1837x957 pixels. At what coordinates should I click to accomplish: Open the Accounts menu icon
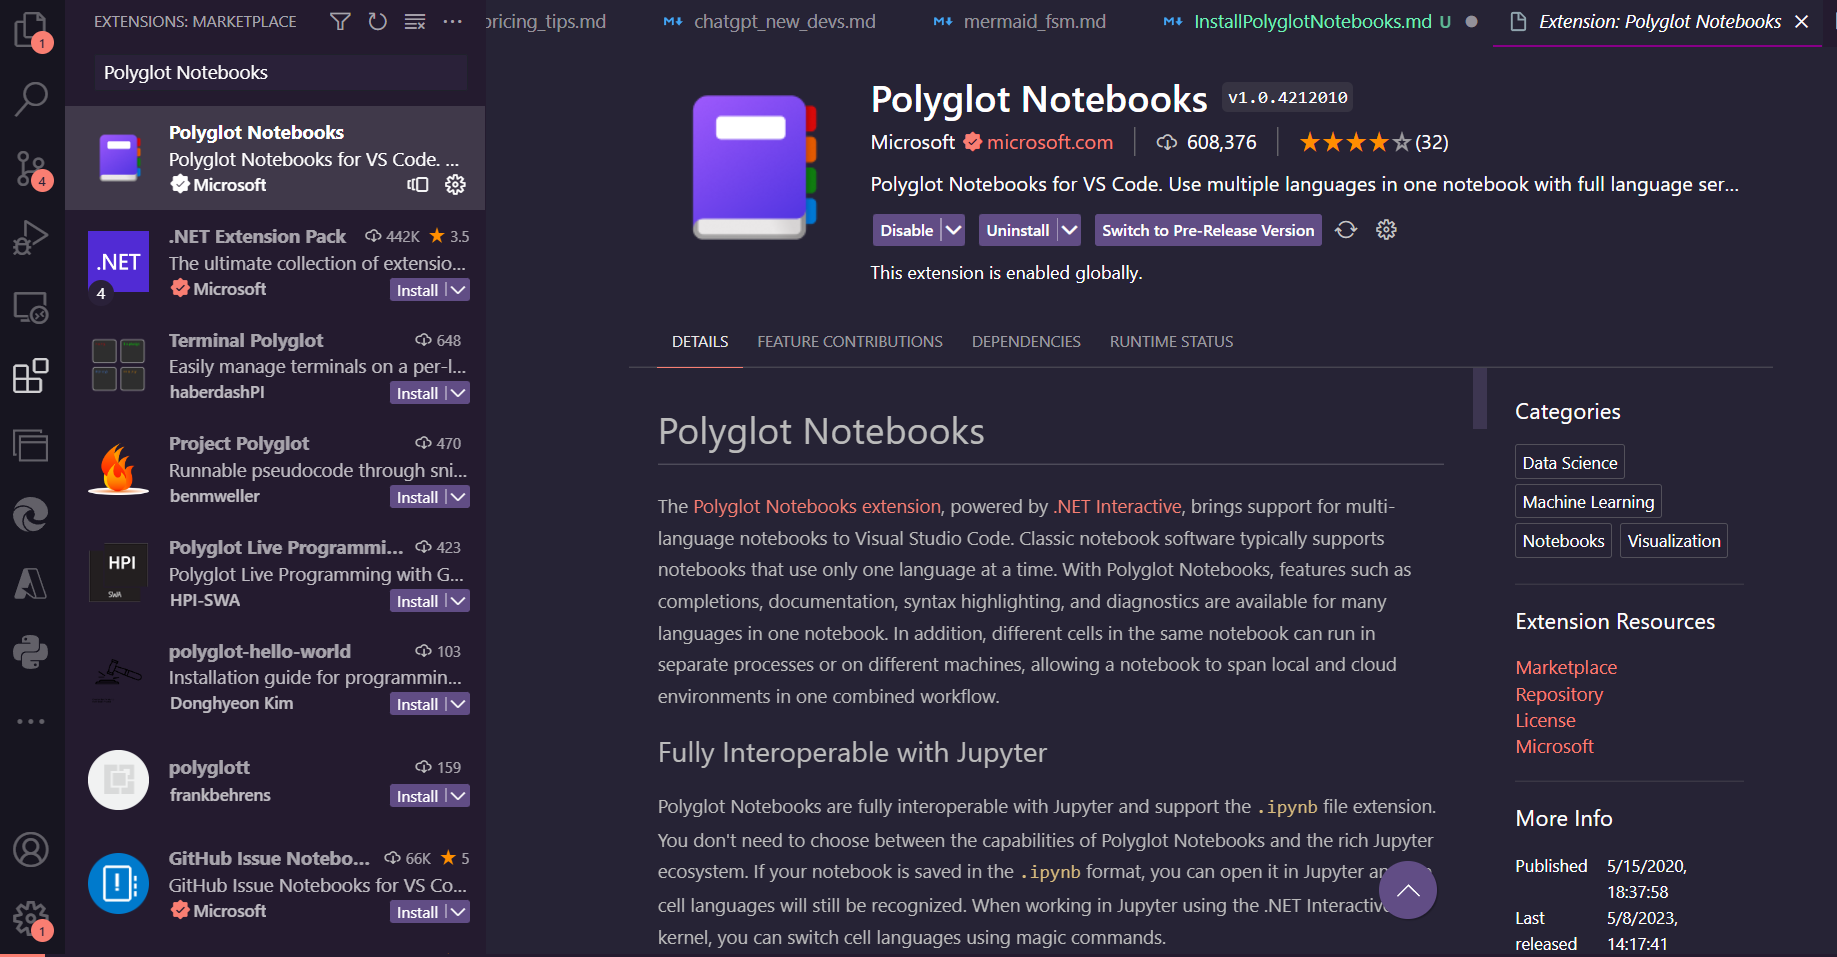pyautogui.click(x=31, y=850)
